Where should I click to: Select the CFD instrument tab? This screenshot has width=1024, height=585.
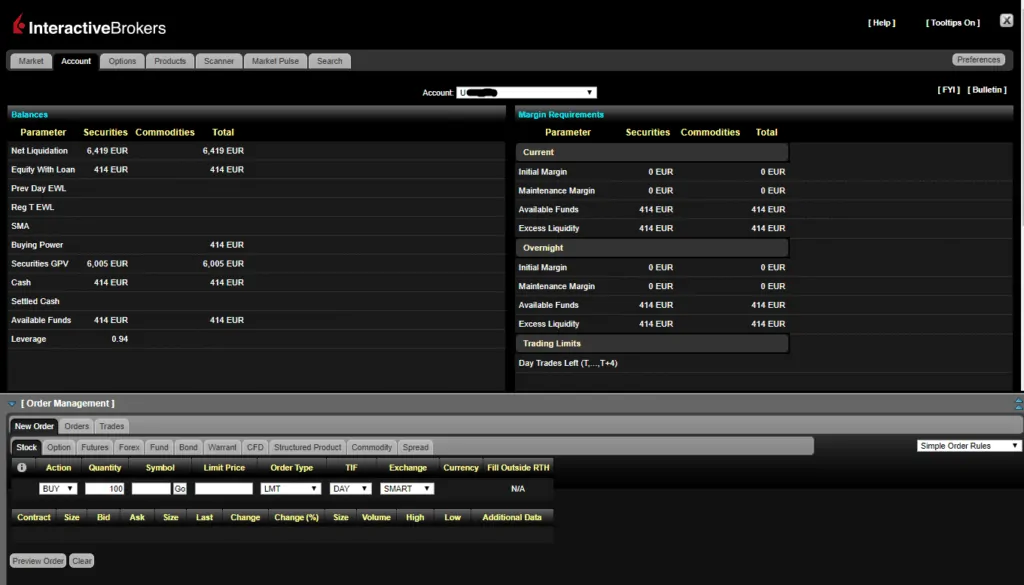[255, 447]
